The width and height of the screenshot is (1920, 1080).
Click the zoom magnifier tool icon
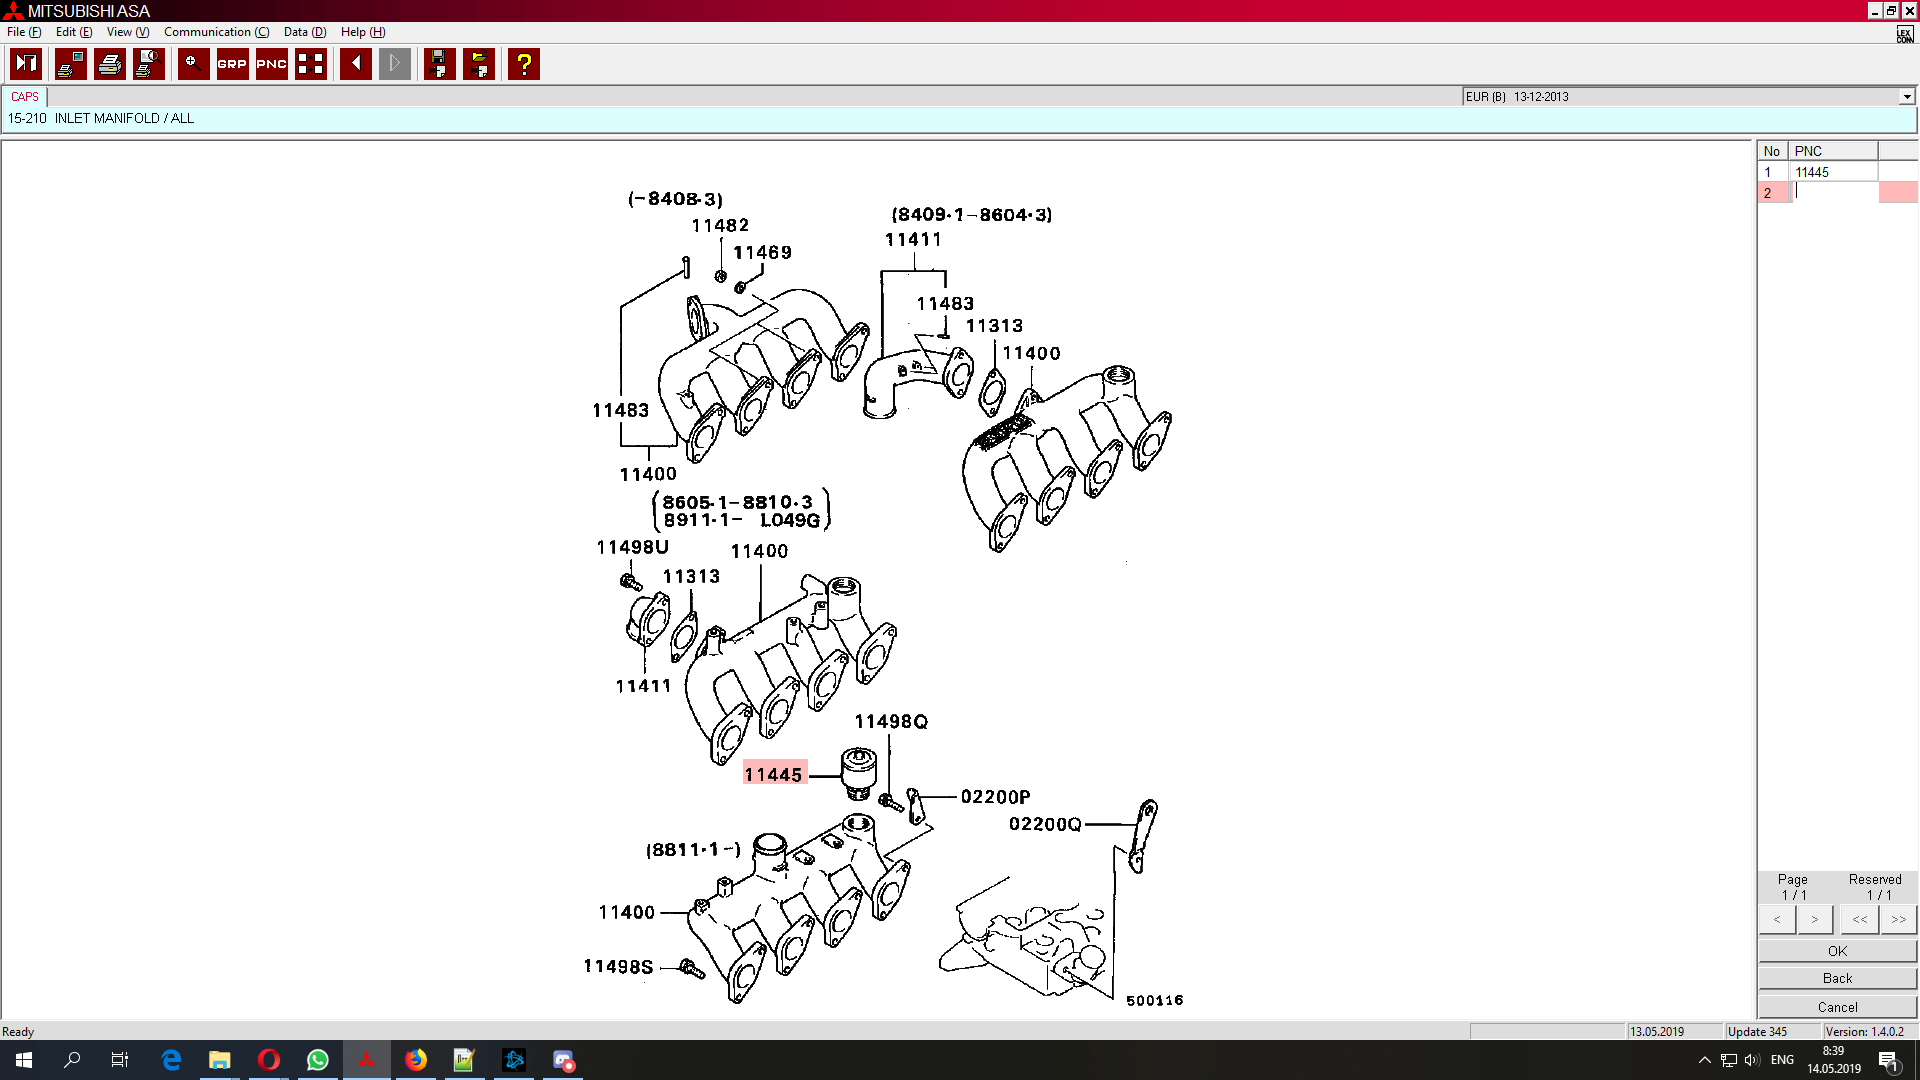click(193, 64)
